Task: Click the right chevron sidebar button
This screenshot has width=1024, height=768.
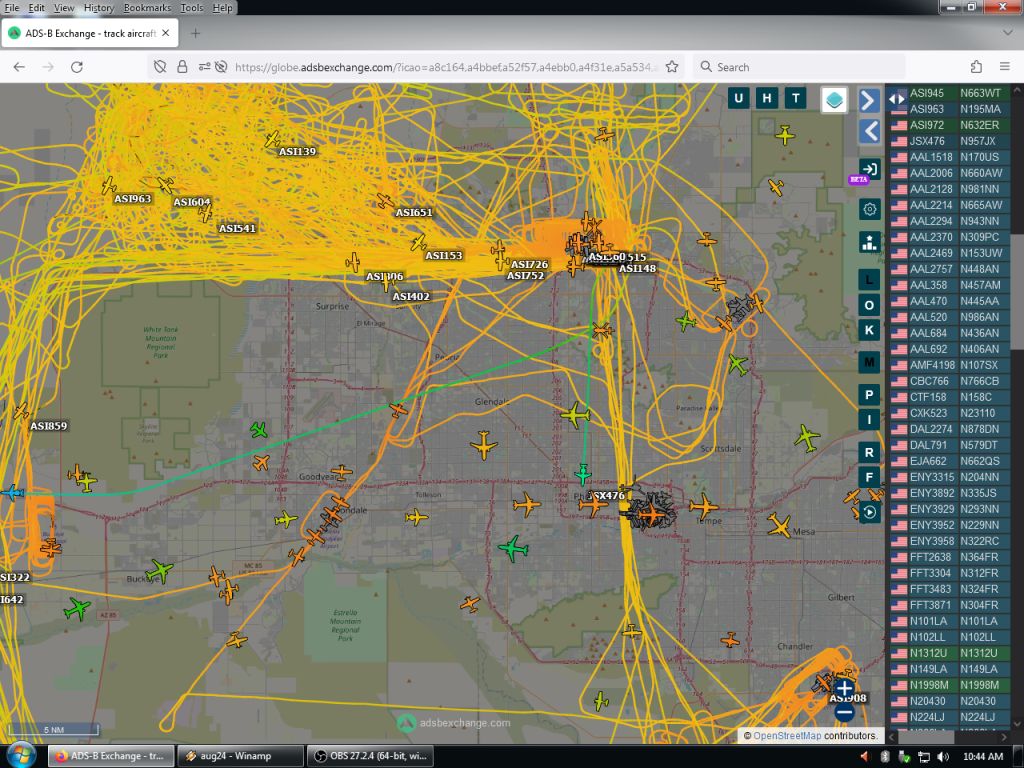Action: [x=869, y=101]
